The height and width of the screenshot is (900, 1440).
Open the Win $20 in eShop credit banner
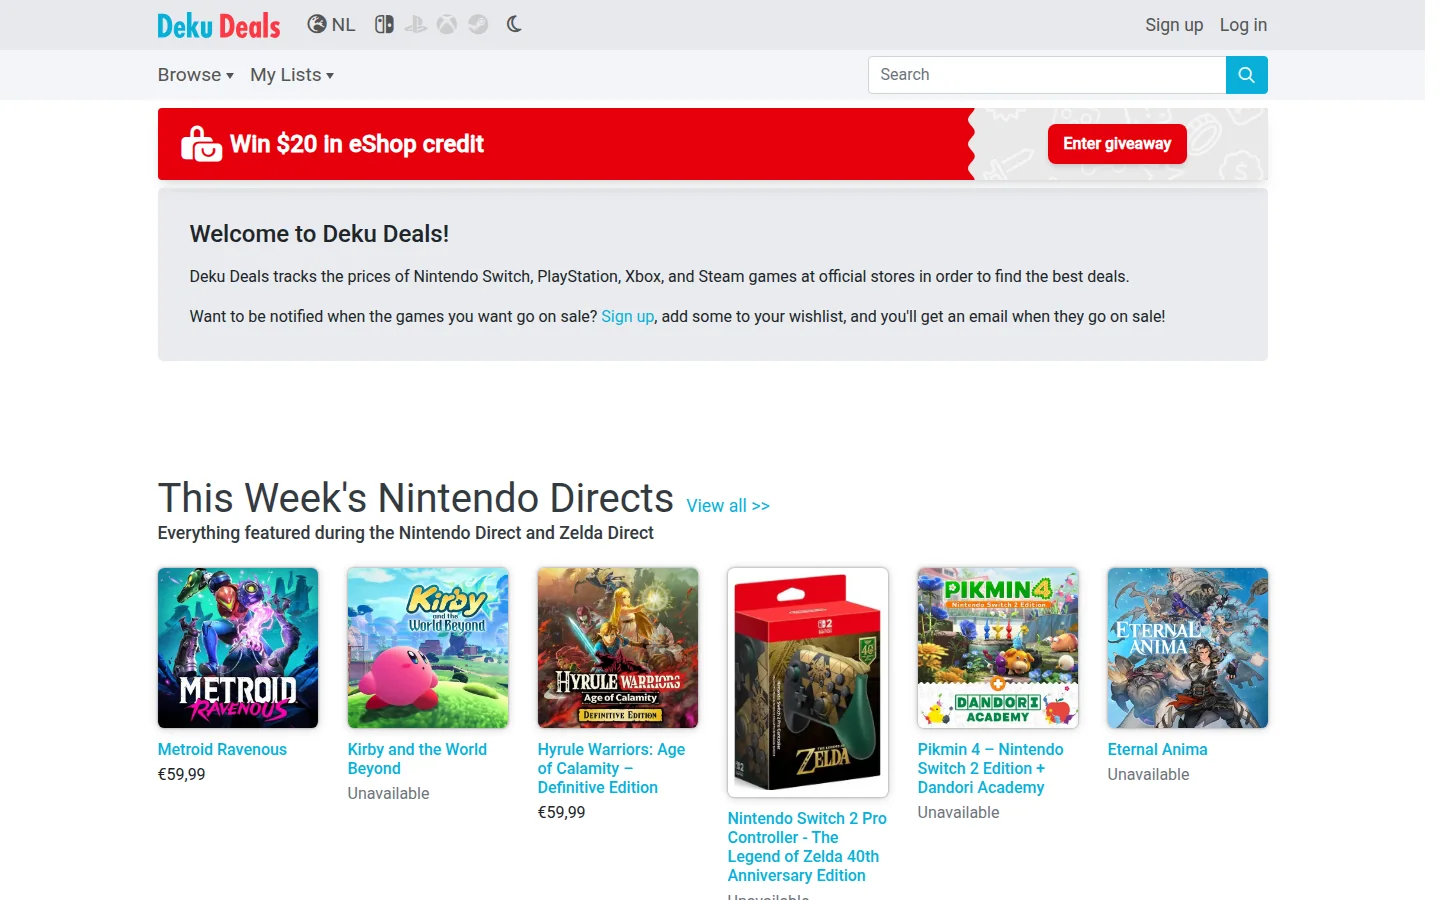point(713,144)
